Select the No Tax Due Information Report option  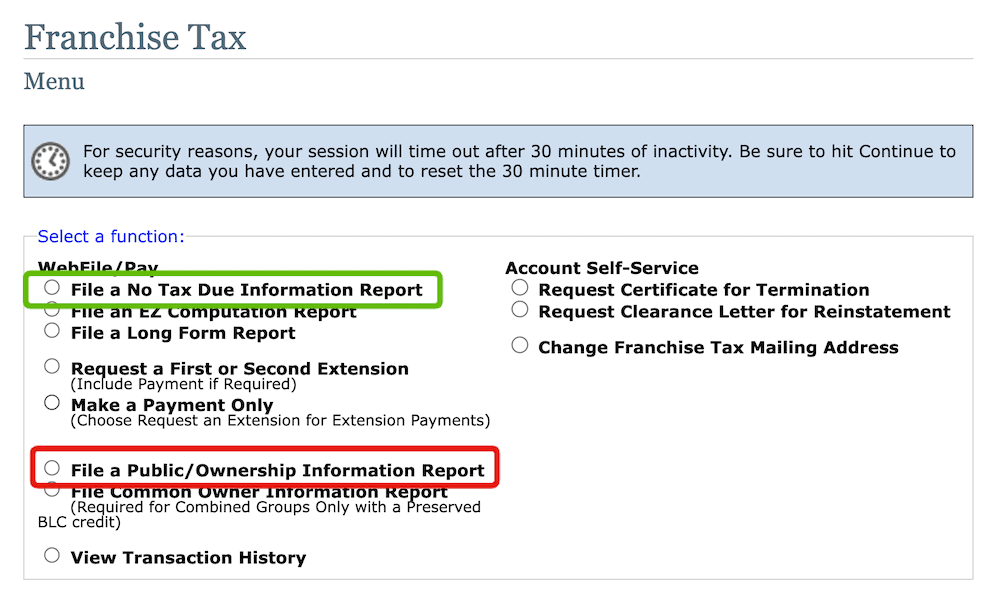point(51,288)
